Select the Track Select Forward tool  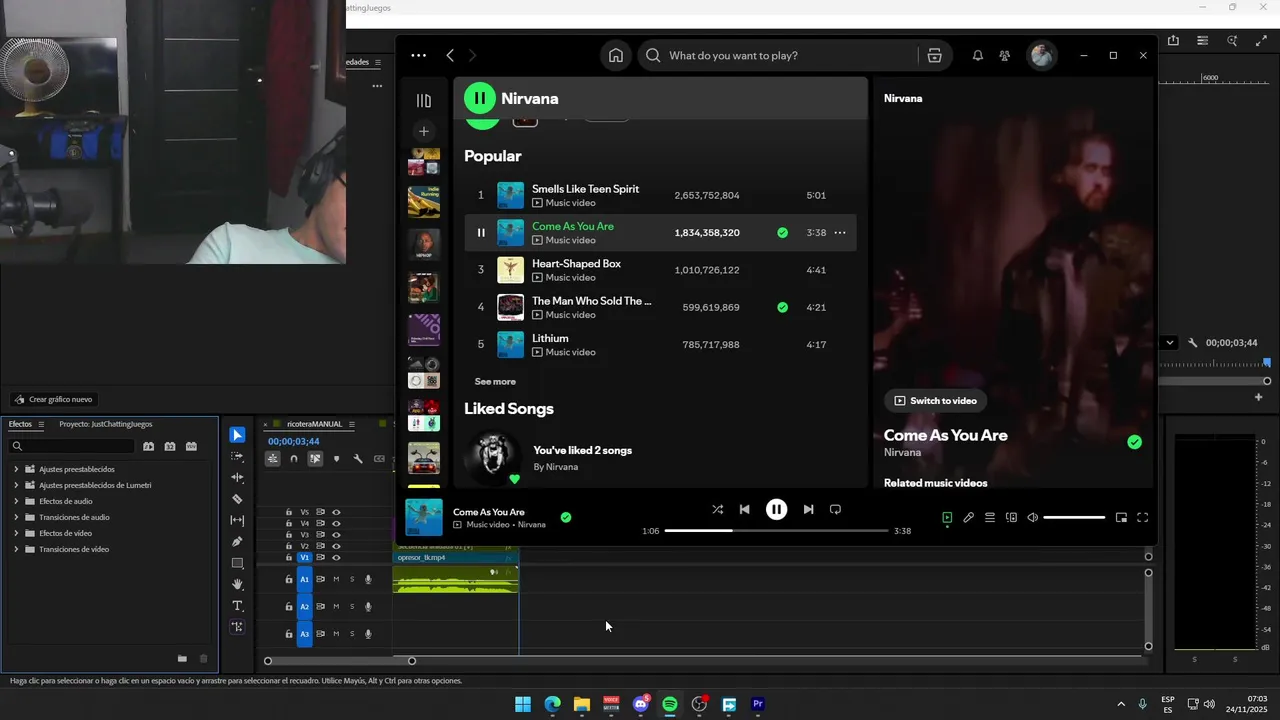point(237,456)
